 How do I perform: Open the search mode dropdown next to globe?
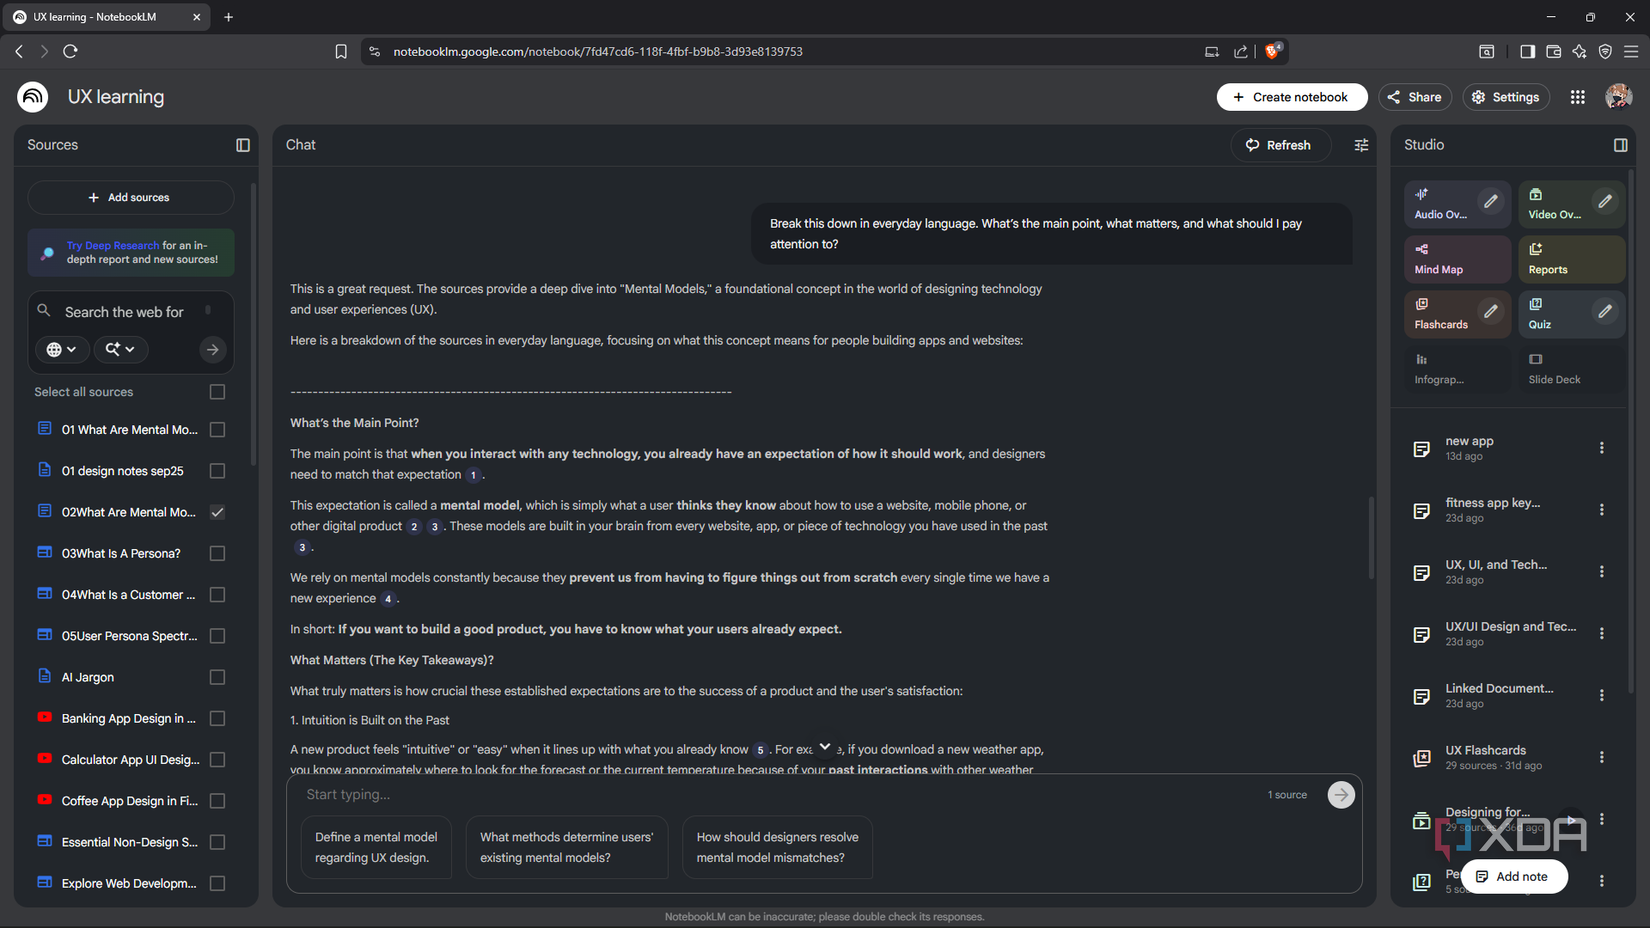(x=120, y=349)
